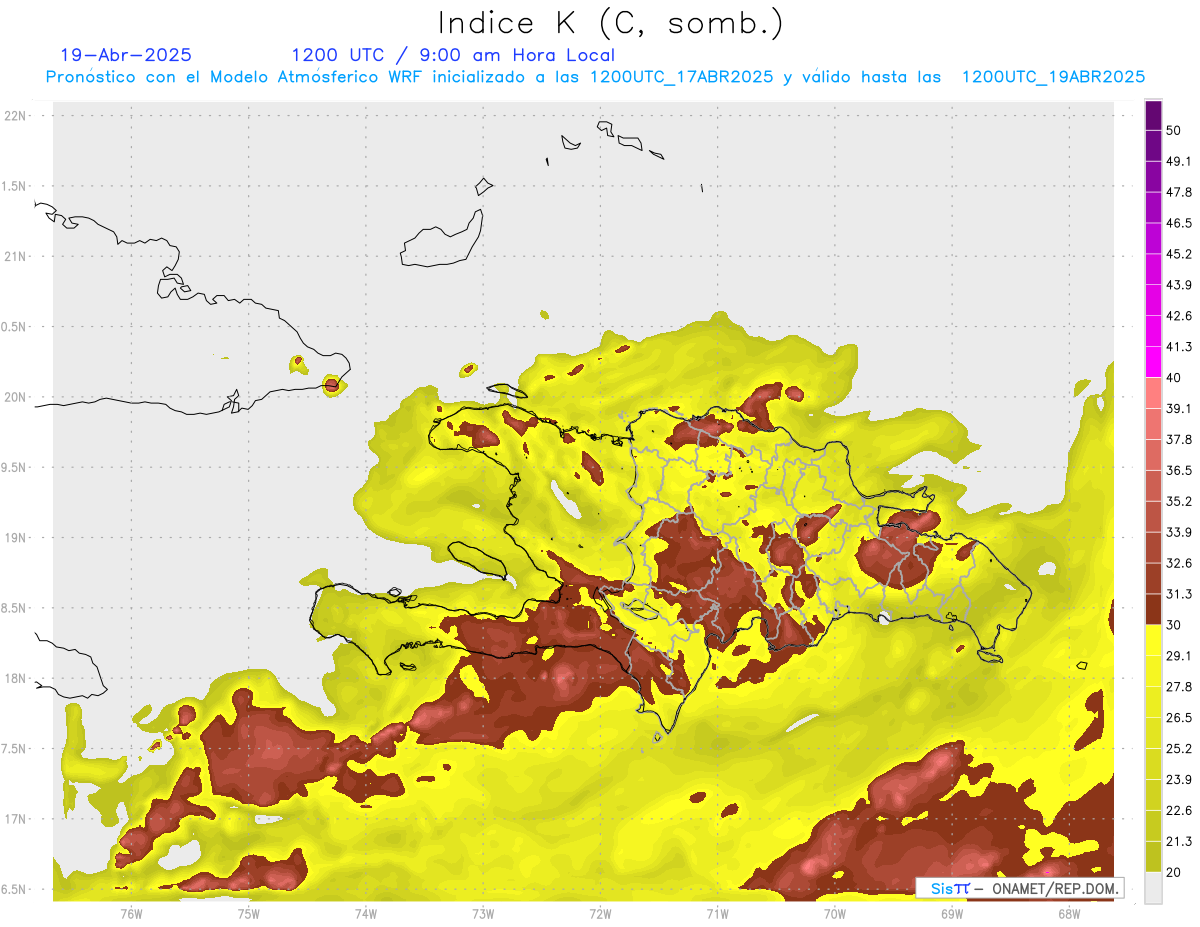Click the magenta swatch between 40 and 41.3
Screen dimensions: 1200x927
tap(1153, 362)
